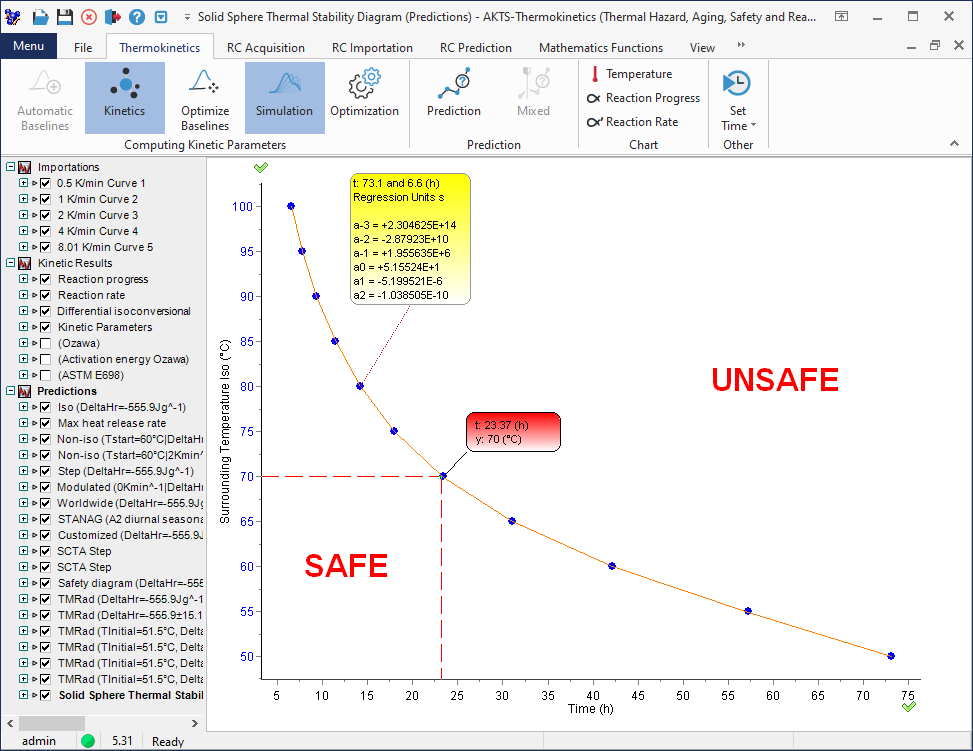
Task: Launch the Optimization gear tool
Action: pos(364,97)
